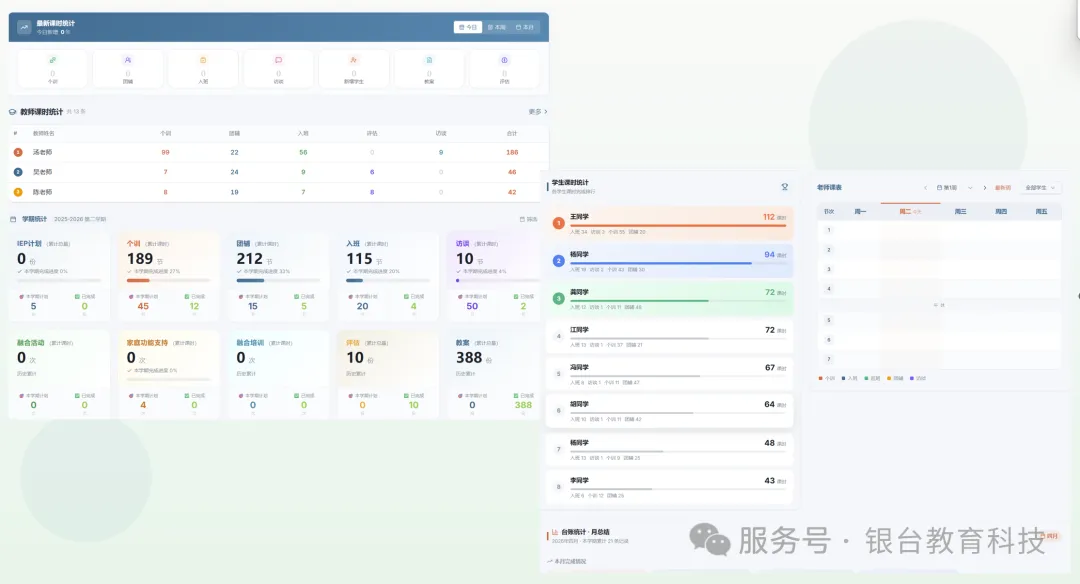Switch header filter to 本月
The width and height of the screenshot is (1080, 584).
click(x=525, y=27)
